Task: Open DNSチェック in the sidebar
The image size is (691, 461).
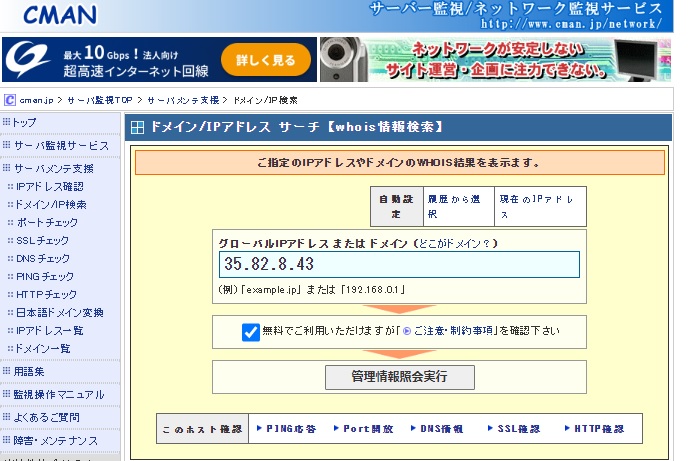Action: coord(43,259)
